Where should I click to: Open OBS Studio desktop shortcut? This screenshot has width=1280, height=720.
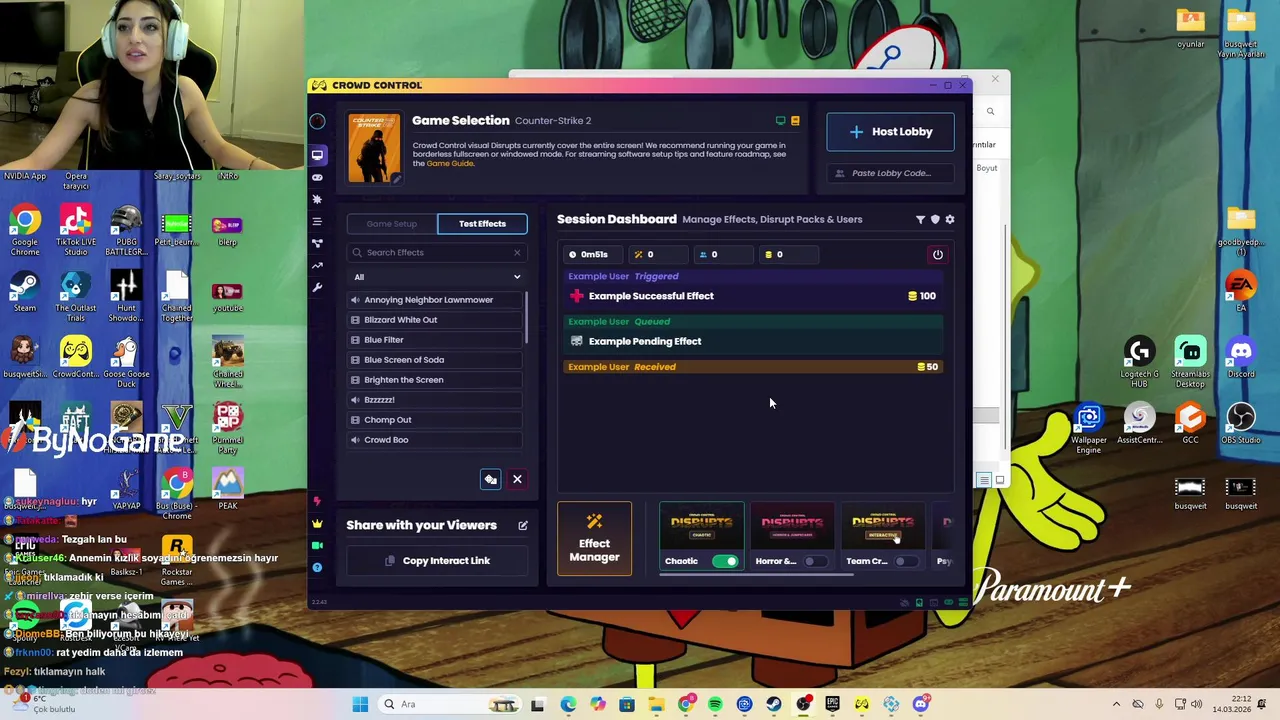point(1241,424)
